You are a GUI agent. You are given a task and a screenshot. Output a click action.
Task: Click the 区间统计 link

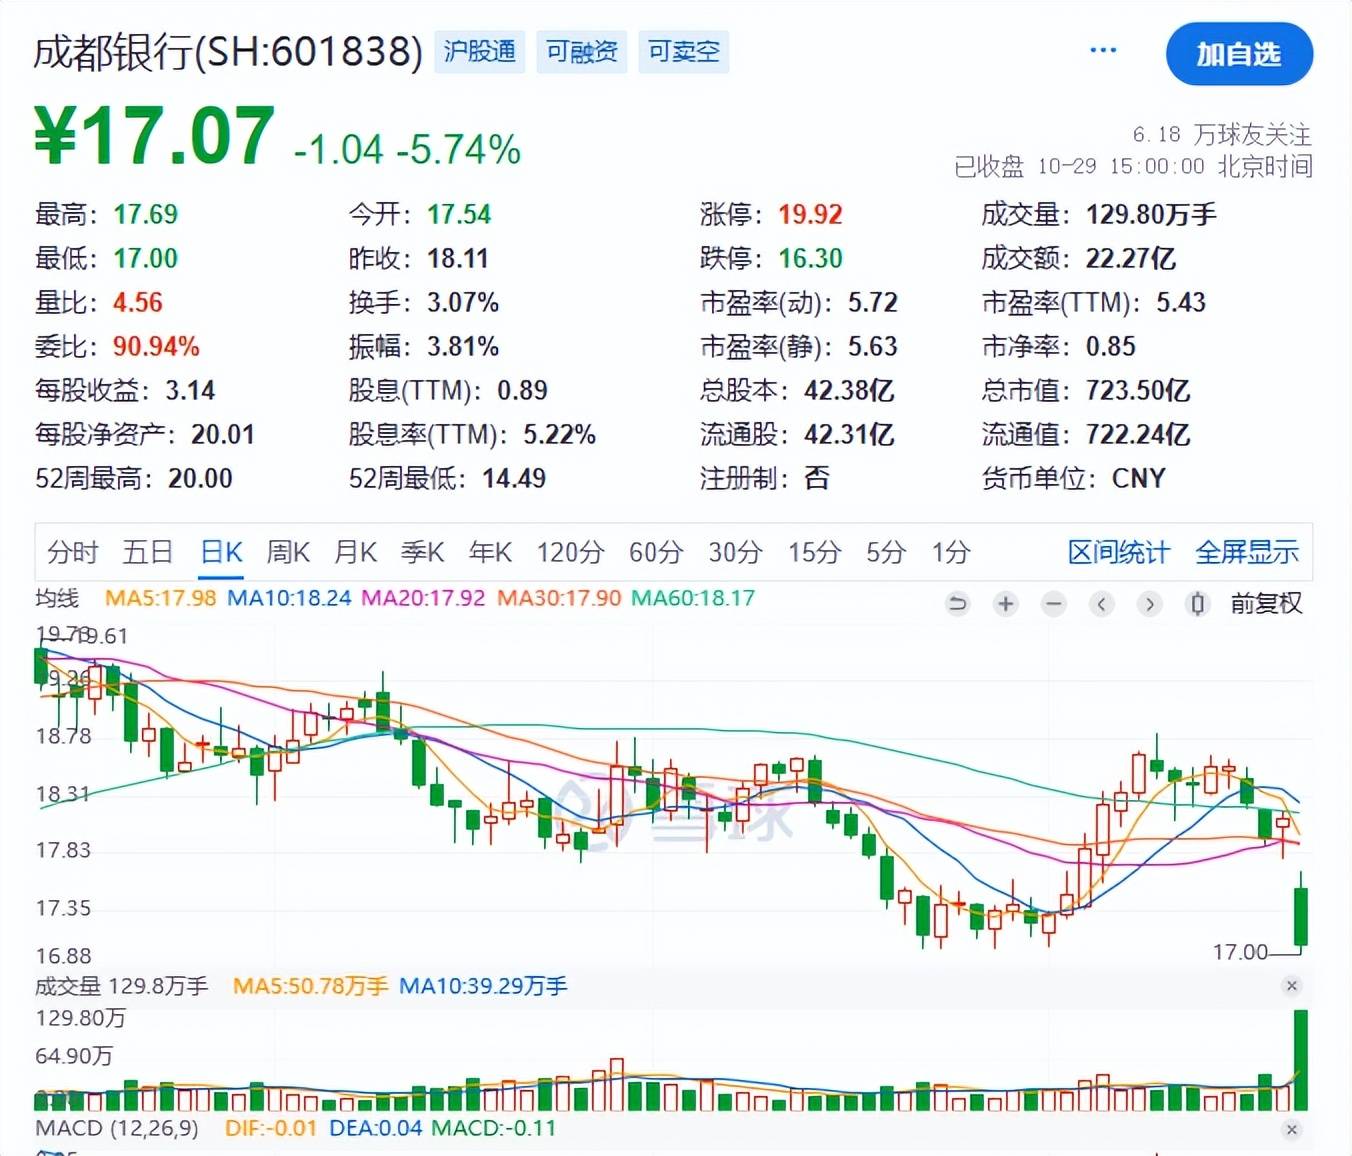1118,552
